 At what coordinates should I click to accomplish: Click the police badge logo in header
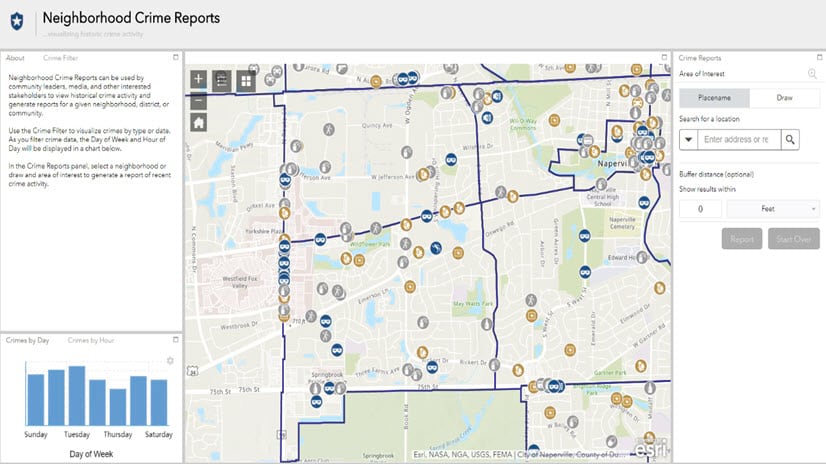coord(17,22)
